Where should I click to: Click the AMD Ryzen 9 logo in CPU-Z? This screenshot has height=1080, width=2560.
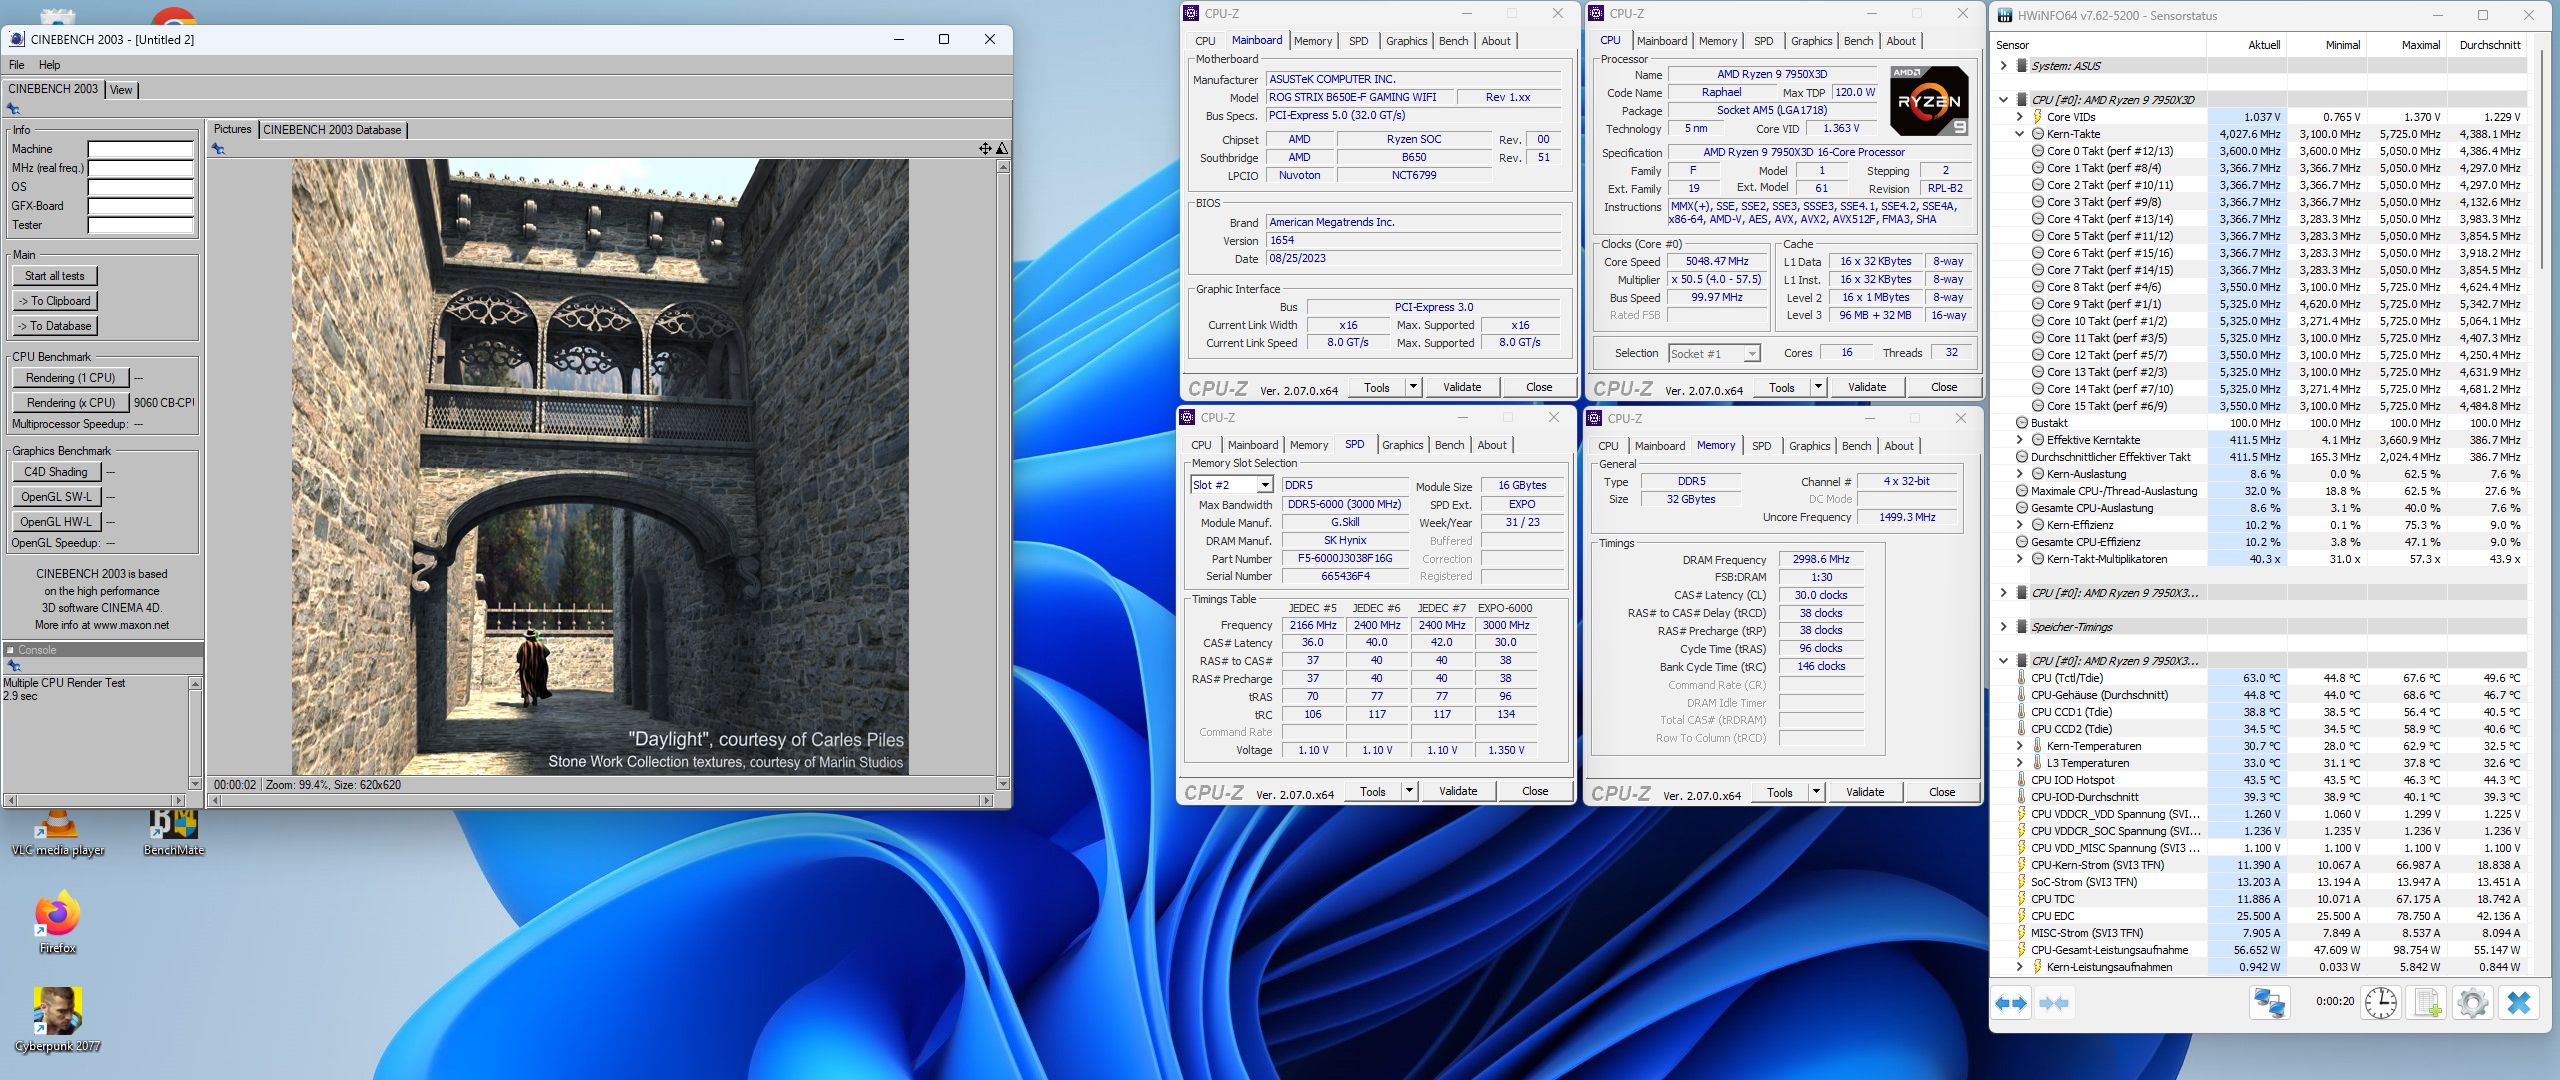tap(1929, 100)
